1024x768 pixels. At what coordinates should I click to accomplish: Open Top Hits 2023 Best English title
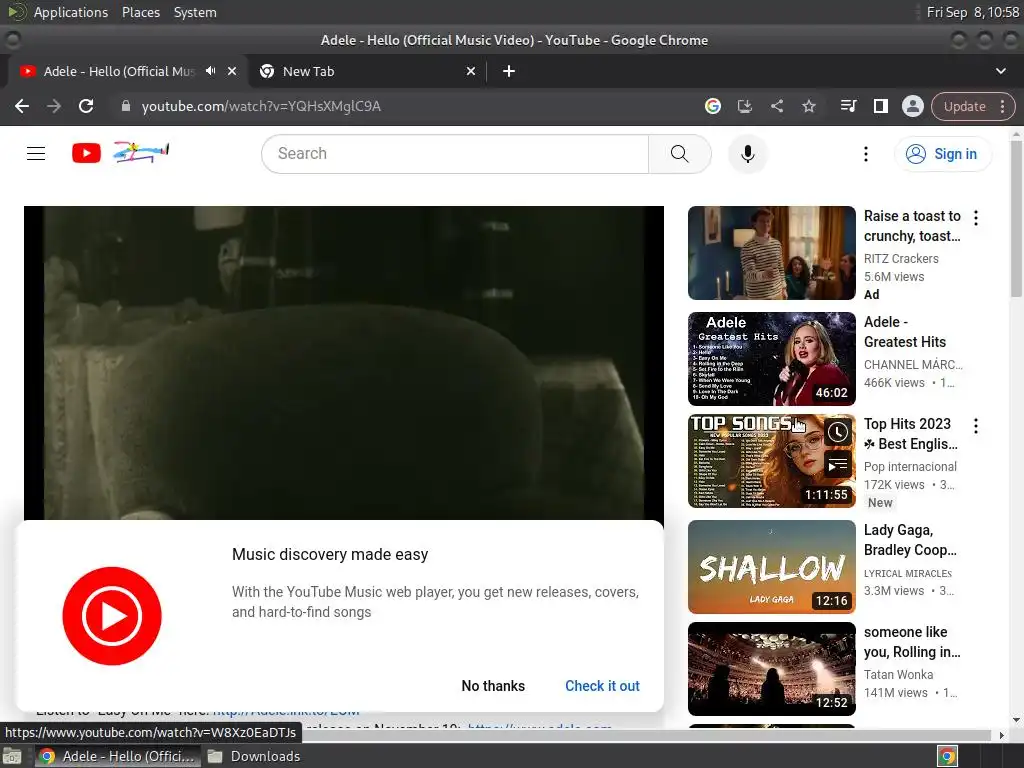pyautogui.click(x=910, y=434)
